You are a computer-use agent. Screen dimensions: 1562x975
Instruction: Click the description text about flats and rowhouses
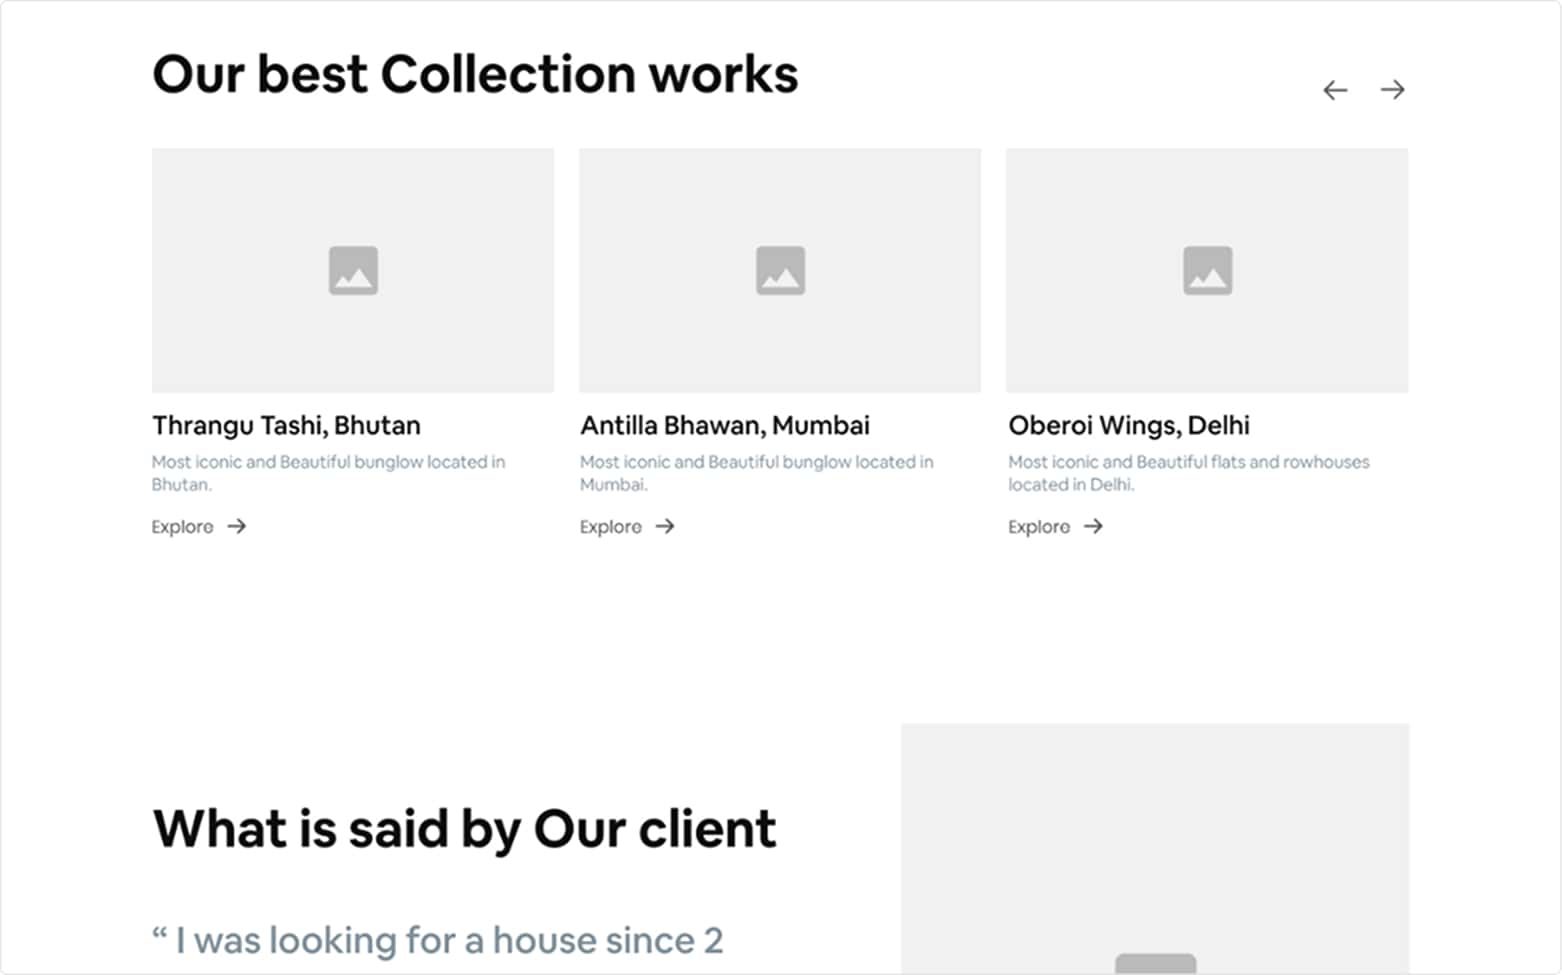coord(1188,473)
